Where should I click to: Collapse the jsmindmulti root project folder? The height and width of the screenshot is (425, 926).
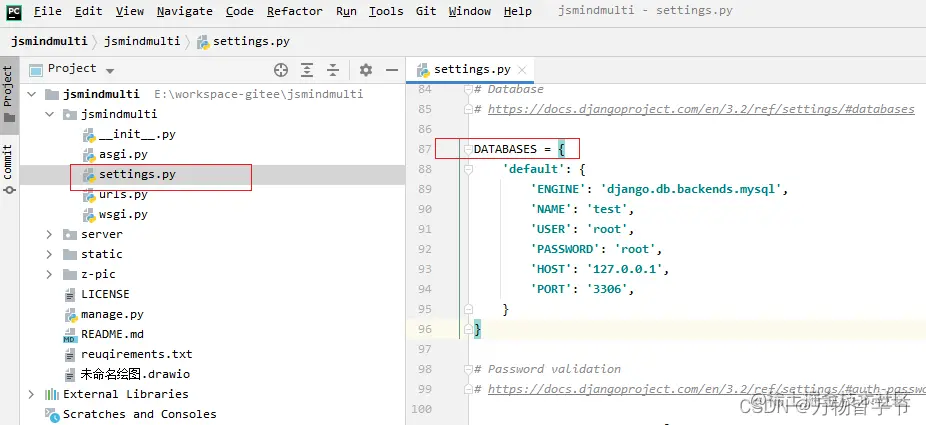(x=32, y=94)
